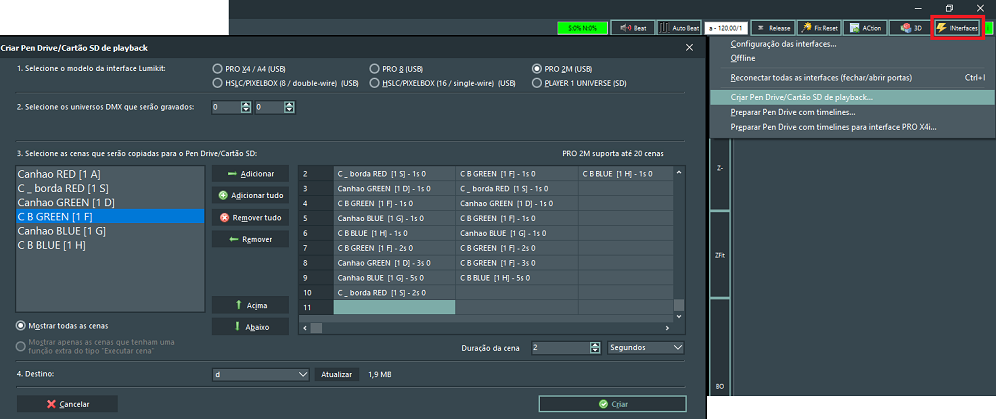Image resolution: width=996 pixels, height=419 pixels.
Task: Select Configuração das interfaces menu item
Action: [783, 44]
